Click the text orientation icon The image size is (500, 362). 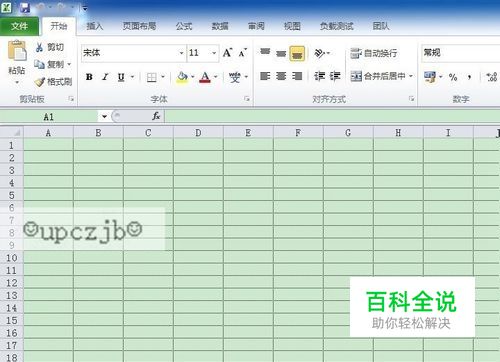pyautogui.click(x=319, y=53)
